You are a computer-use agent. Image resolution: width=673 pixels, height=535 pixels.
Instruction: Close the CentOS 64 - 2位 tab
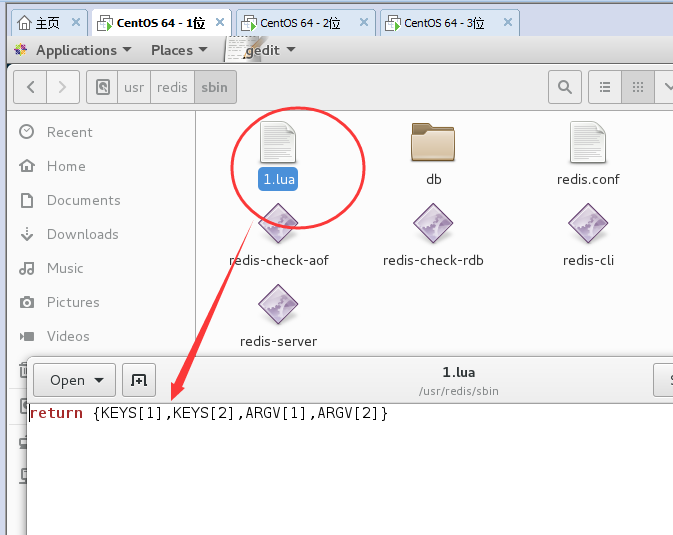click(x=364, y=22)
